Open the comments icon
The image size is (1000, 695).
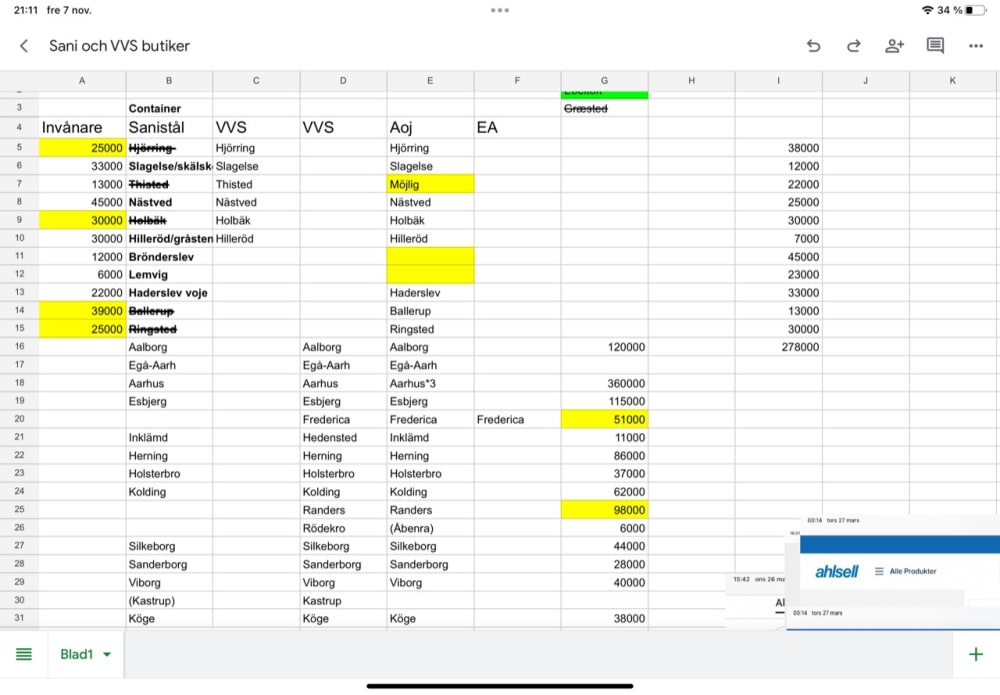[935, 46]
